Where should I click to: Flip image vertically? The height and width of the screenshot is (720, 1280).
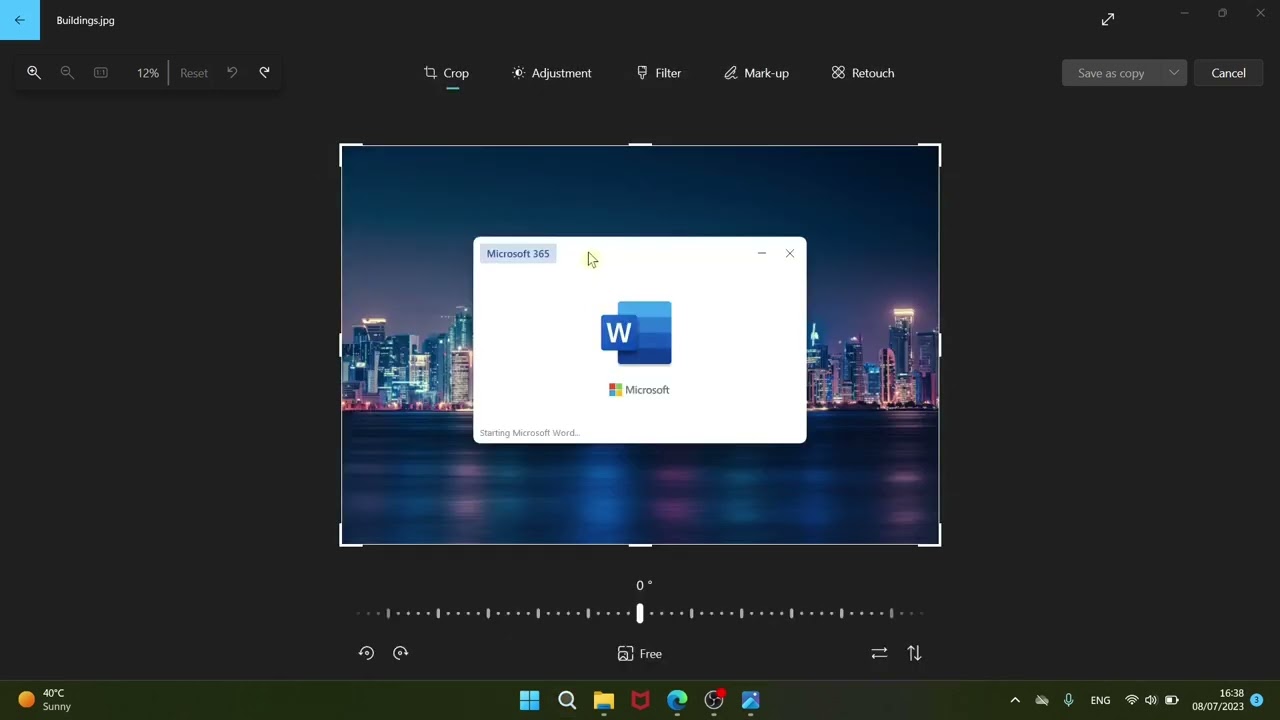(914, 653)
